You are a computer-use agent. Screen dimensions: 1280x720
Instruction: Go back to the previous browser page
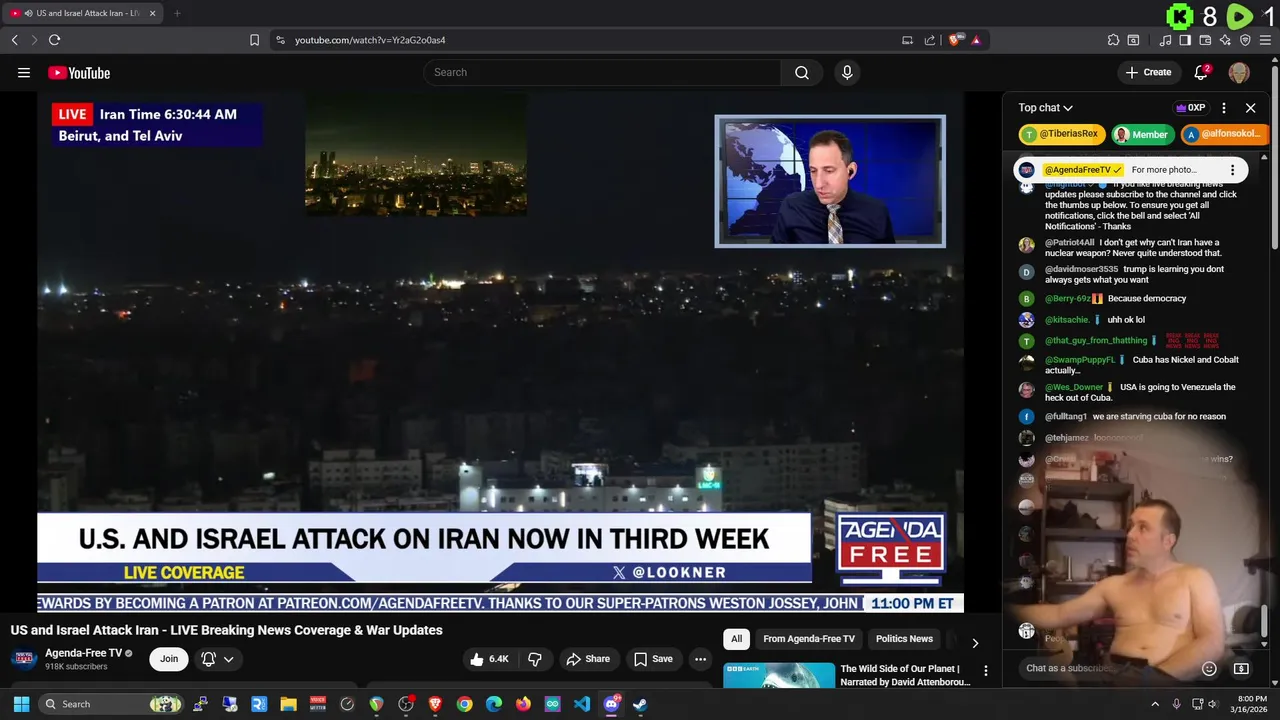(x=14, y=40)
